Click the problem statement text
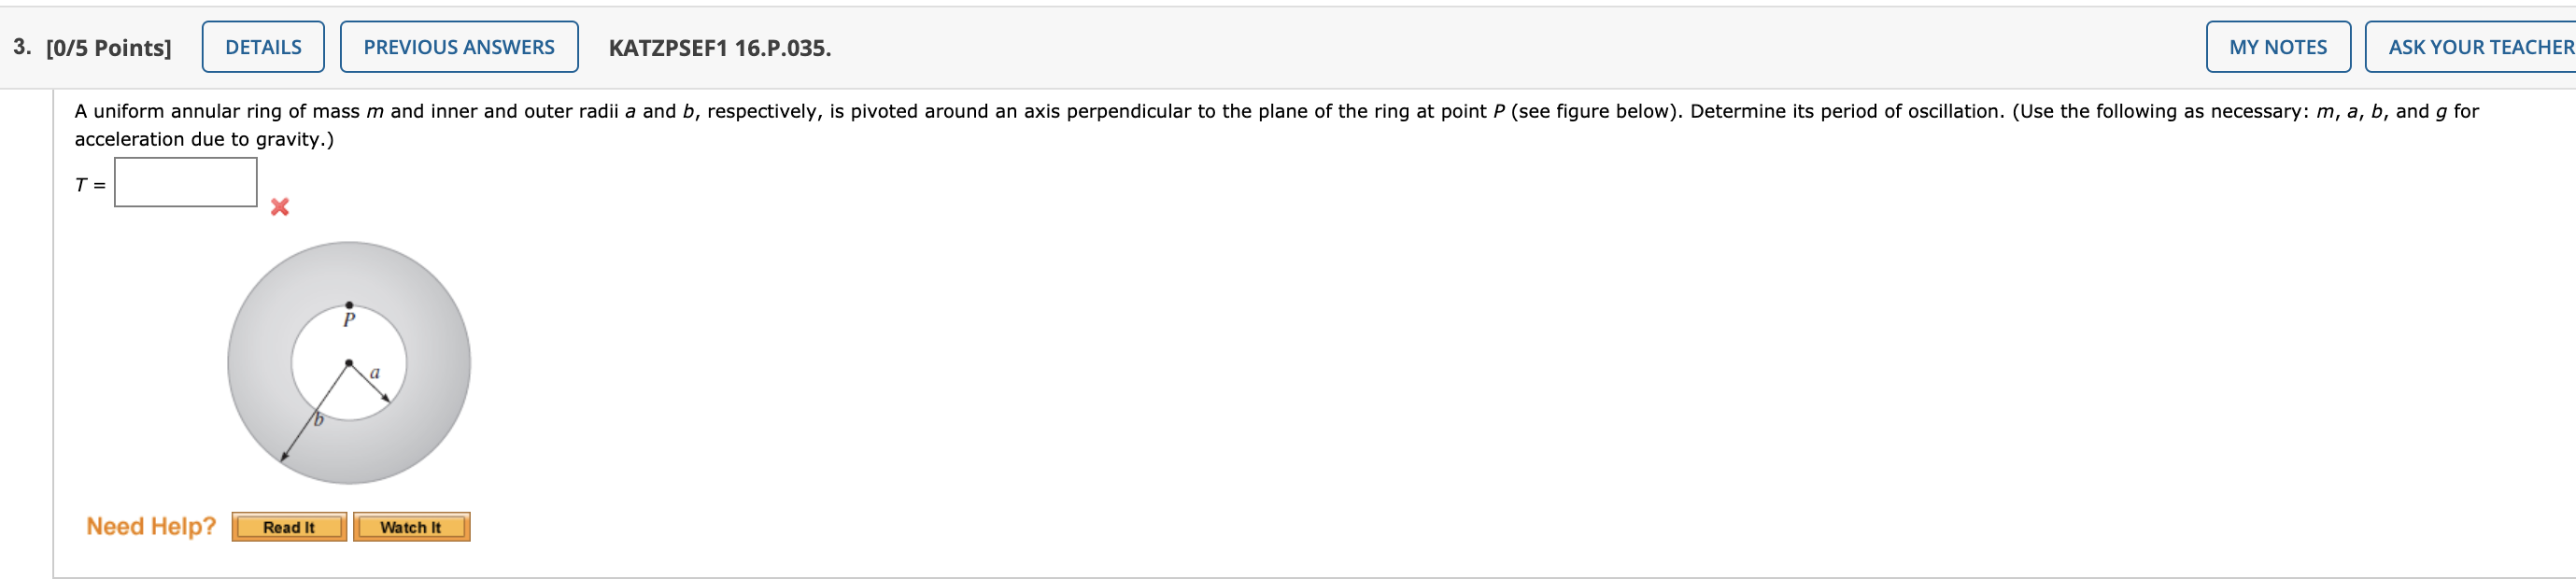The width and height of the screenshot is (2576, 579). (1276, 125)
